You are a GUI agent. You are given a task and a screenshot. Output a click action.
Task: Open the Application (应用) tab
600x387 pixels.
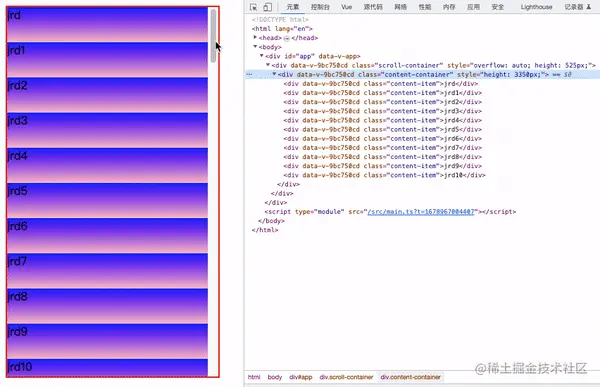[x=473, y=7]
